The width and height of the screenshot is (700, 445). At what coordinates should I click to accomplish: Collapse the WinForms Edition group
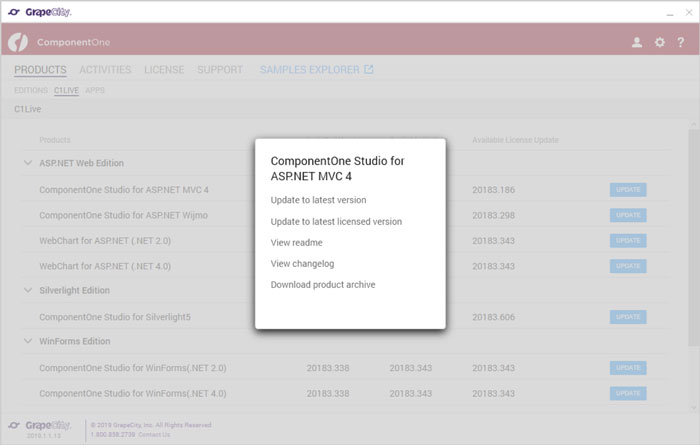(x=28, y=341)
